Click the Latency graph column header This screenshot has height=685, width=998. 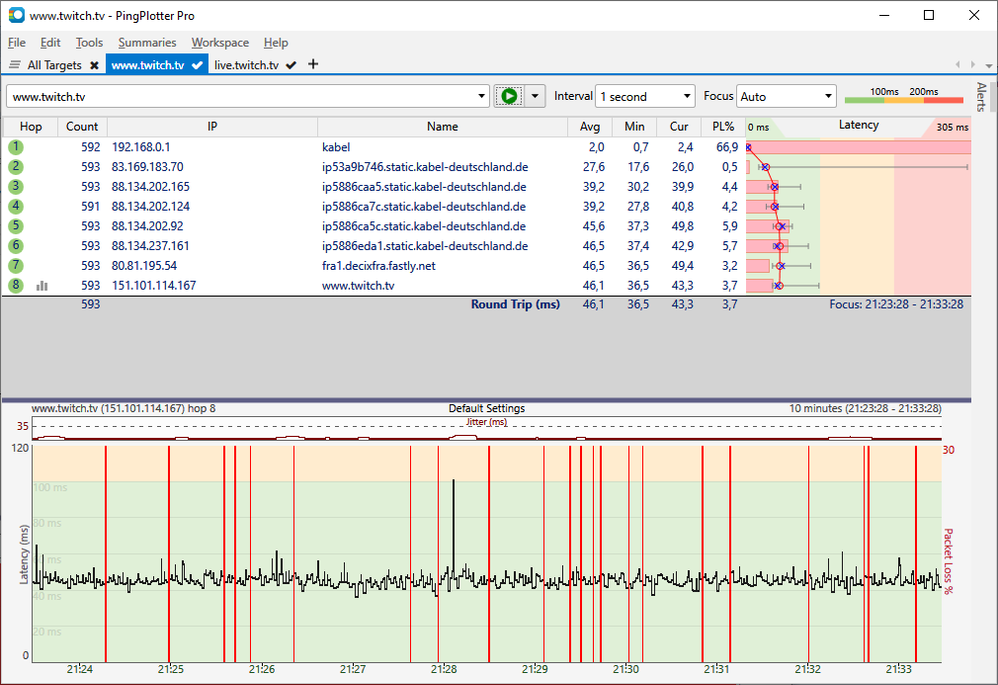pos(859,125)
